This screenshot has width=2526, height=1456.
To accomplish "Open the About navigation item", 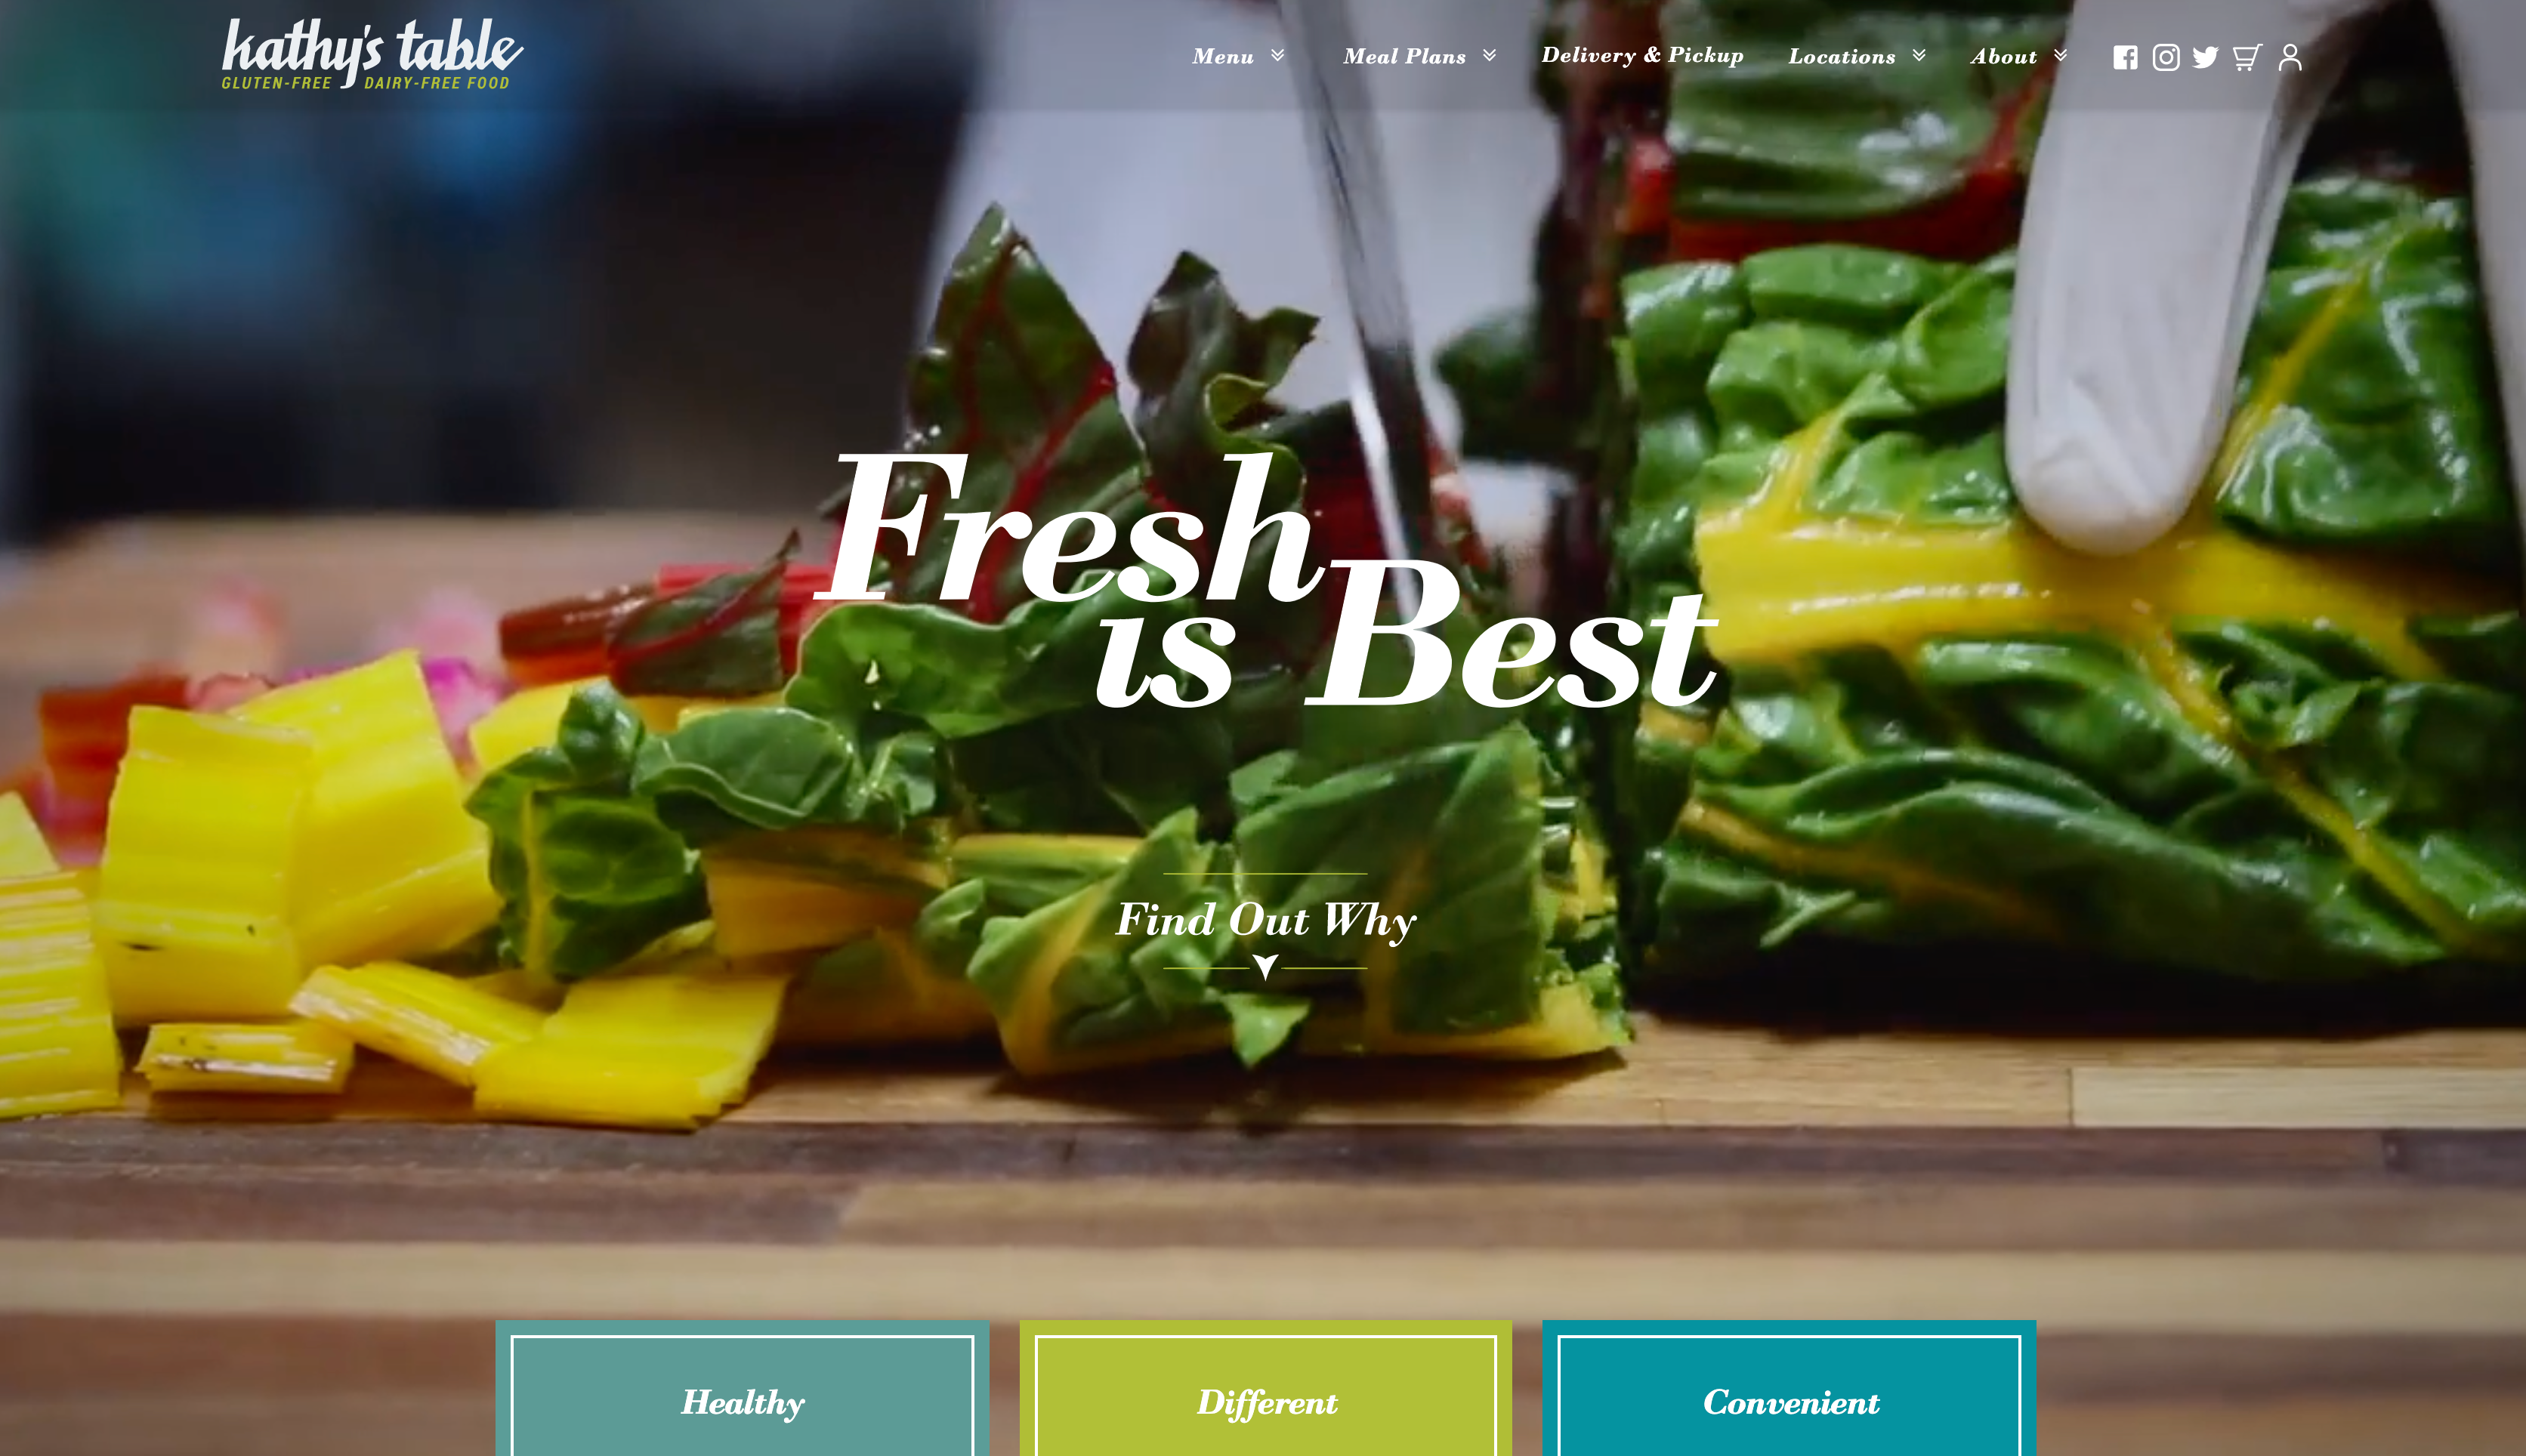I will [2003, 57].
